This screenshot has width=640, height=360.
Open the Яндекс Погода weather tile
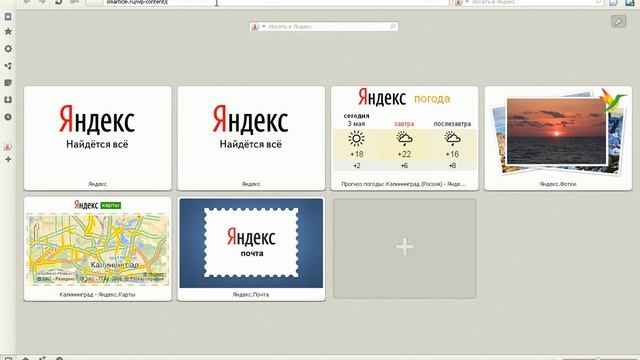point(404,138)
